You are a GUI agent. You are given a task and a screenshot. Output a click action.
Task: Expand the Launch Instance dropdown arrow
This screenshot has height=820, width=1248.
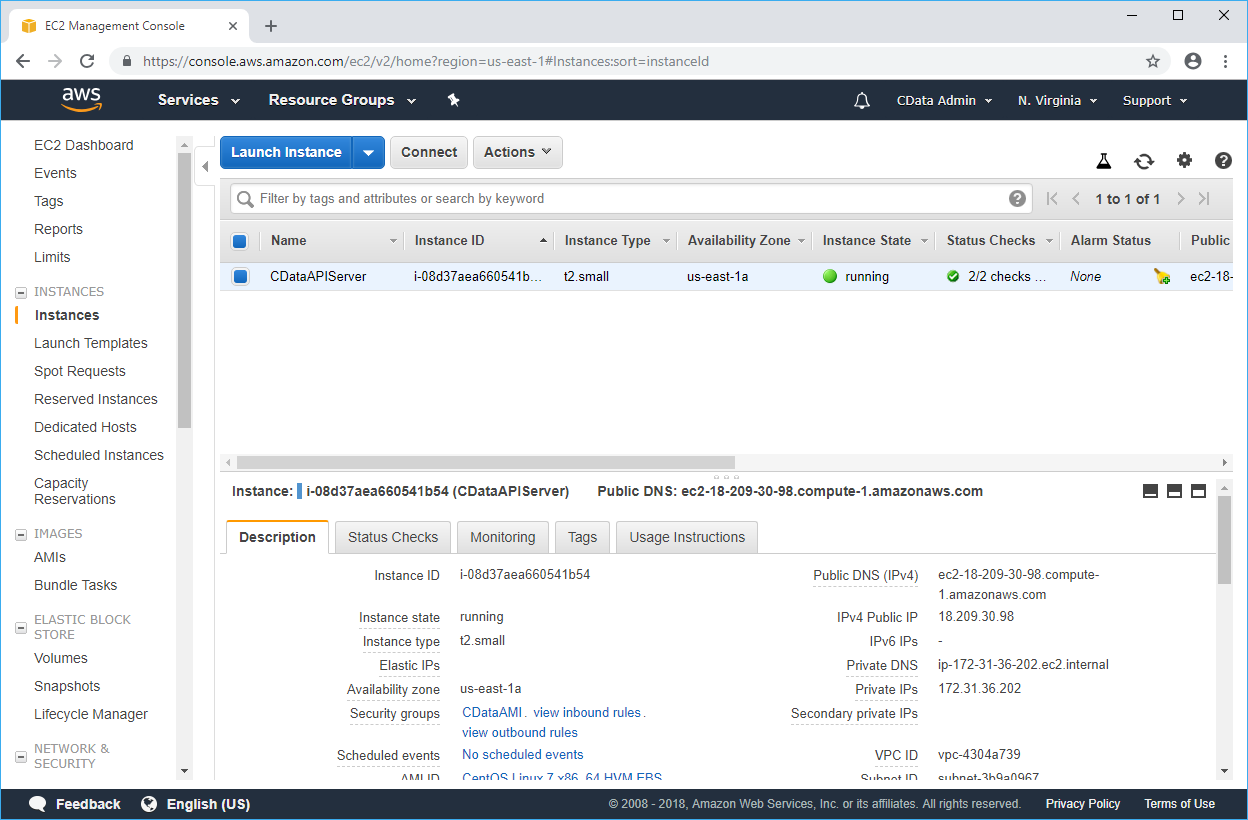coord(369,152)
